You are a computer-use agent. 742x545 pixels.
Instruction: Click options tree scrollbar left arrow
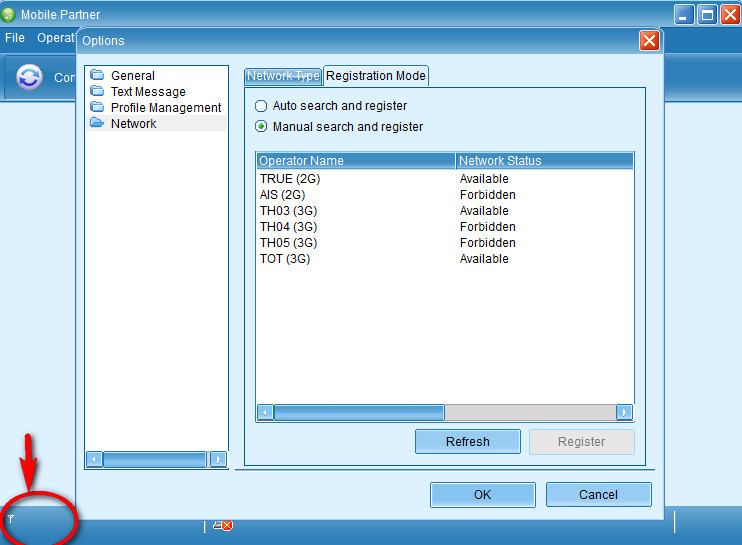[x=94, y=459]
